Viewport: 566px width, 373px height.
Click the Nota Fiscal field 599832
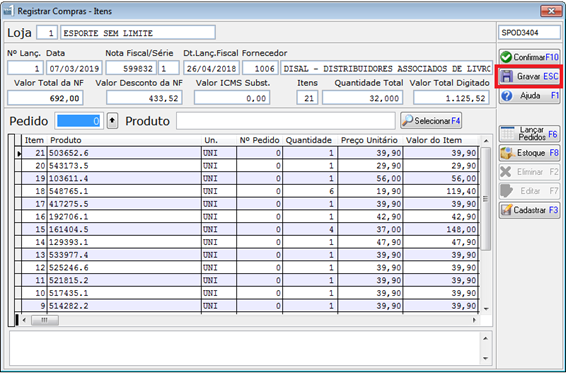[131, 68]
